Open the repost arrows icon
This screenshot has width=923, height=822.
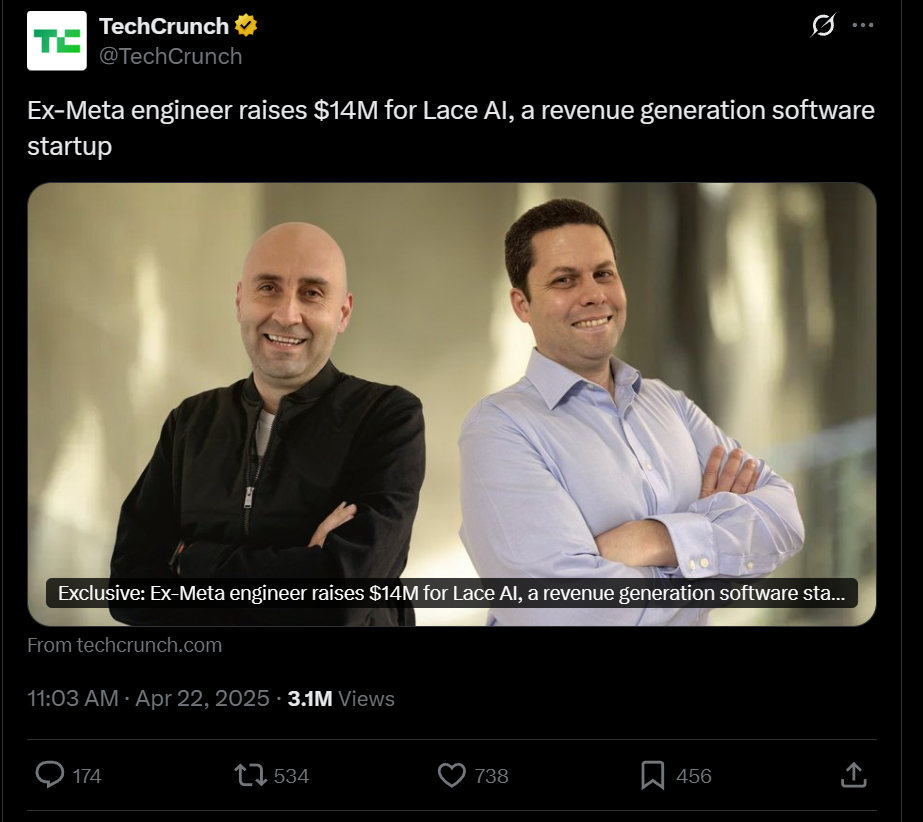tap(248, 775)
